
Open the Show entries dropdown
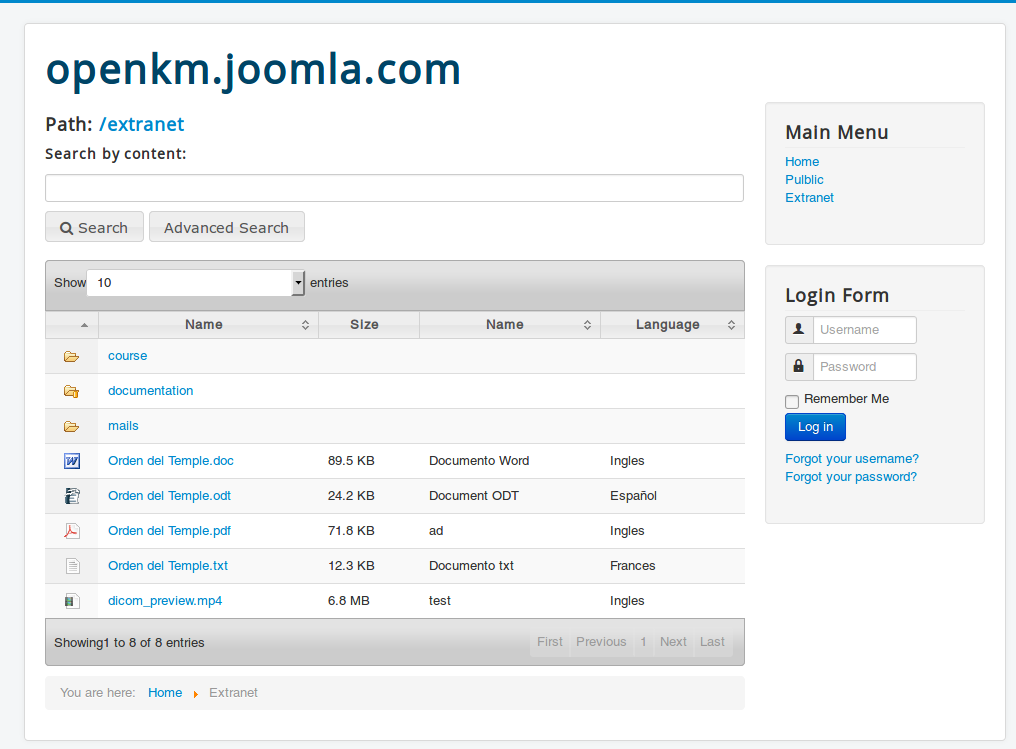tap(196, 282)
